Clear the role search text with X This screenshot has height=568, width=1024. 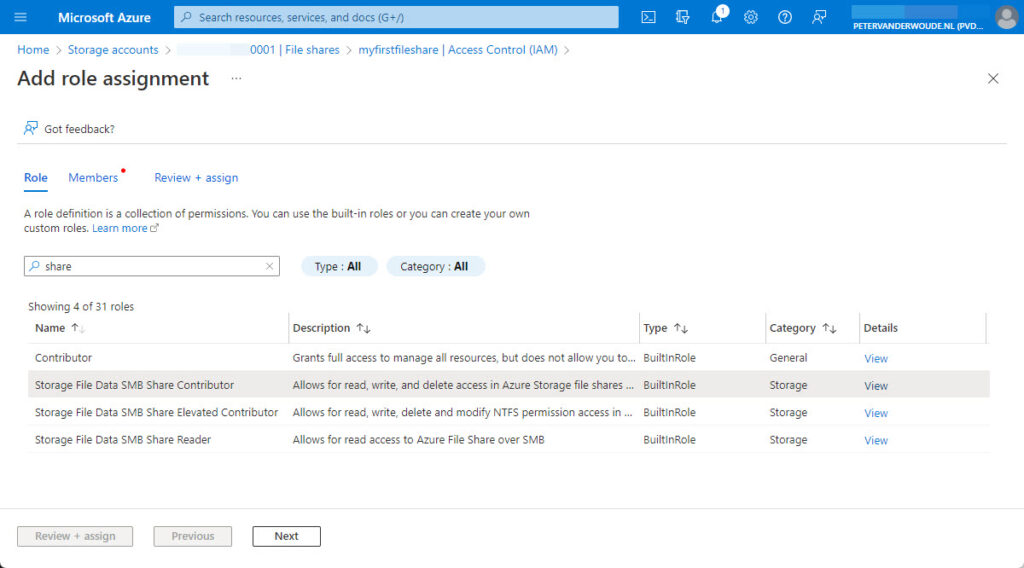tap(269, 266)
